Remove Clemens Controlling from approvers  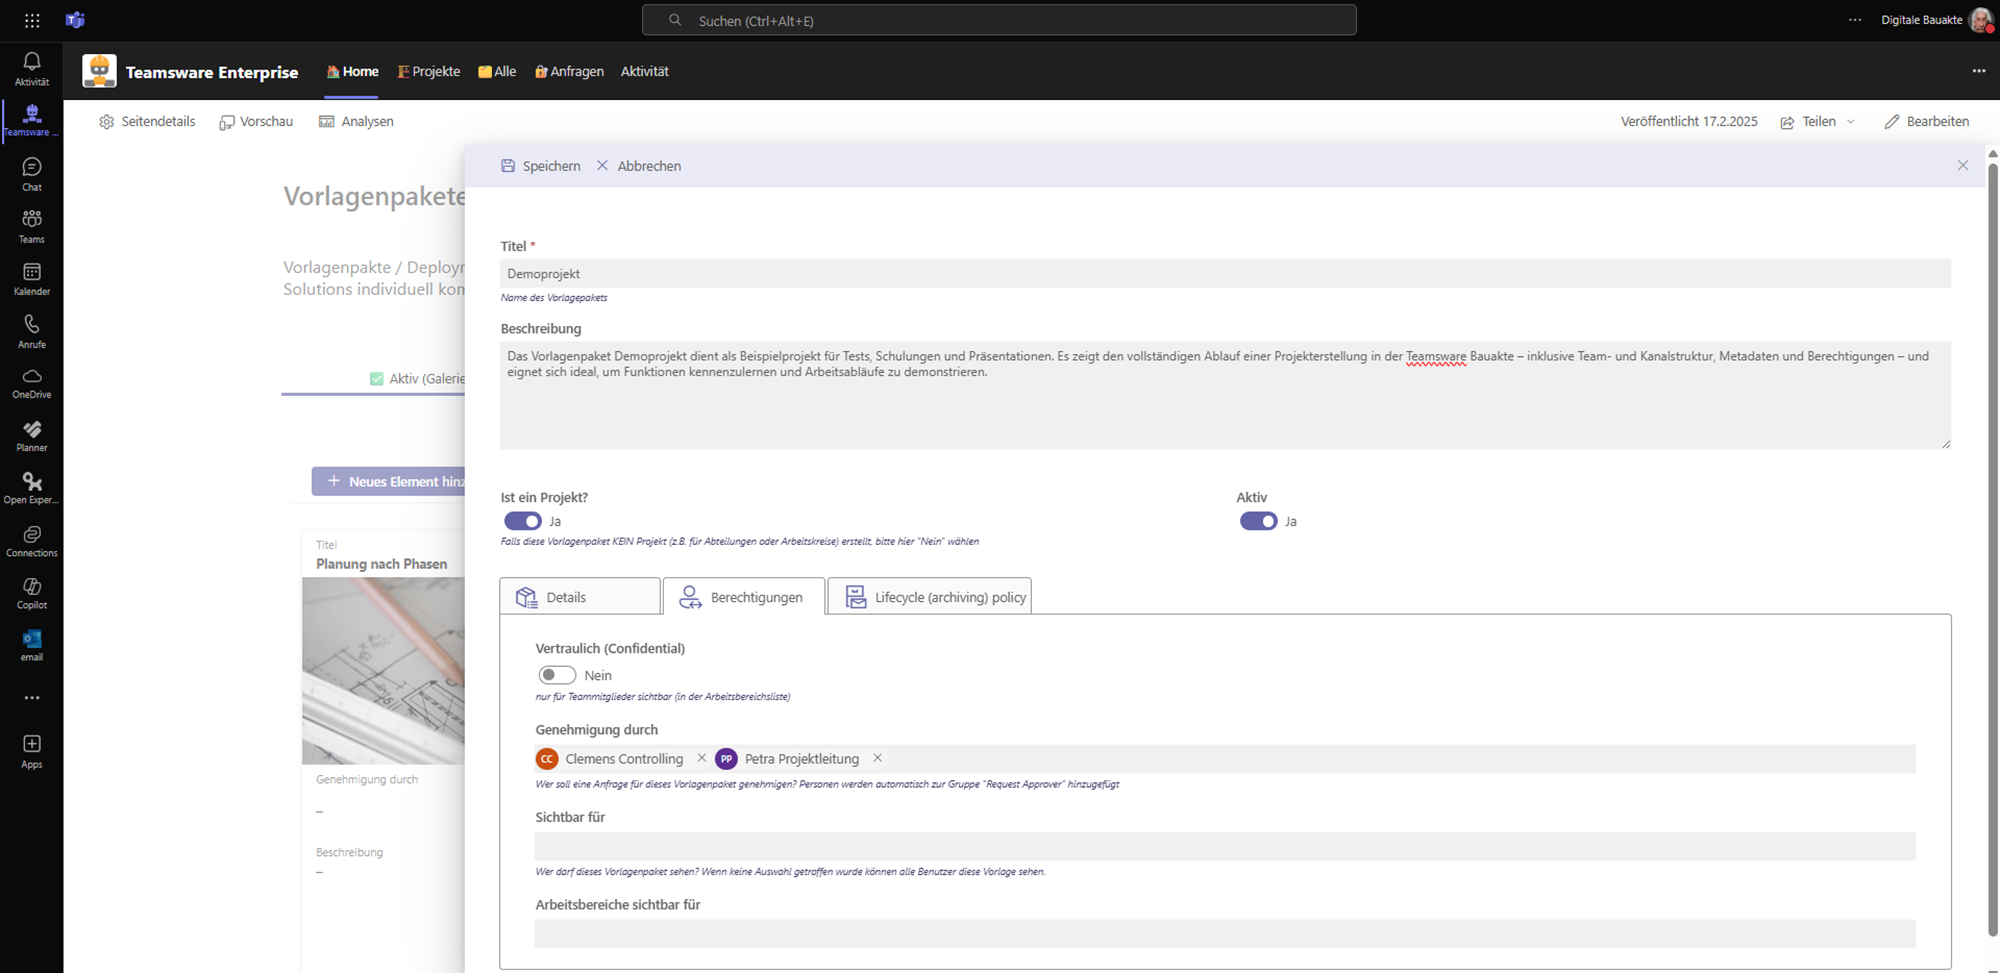click(701, 758)
